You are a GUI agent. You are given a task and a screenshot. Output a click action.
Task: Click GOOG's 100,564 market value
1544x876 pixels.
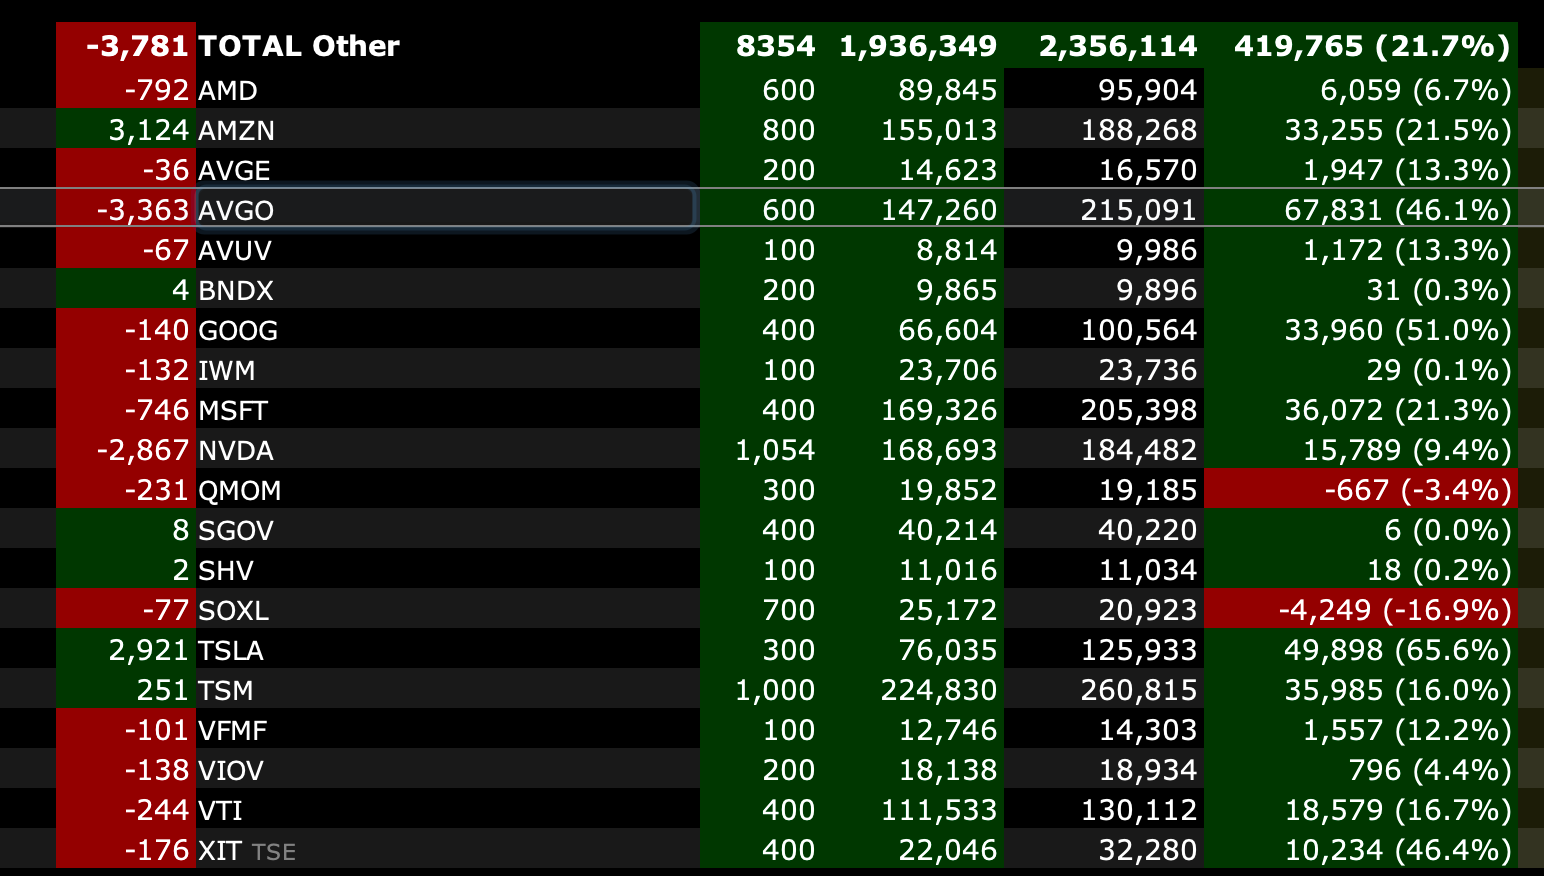[1139, 330]
